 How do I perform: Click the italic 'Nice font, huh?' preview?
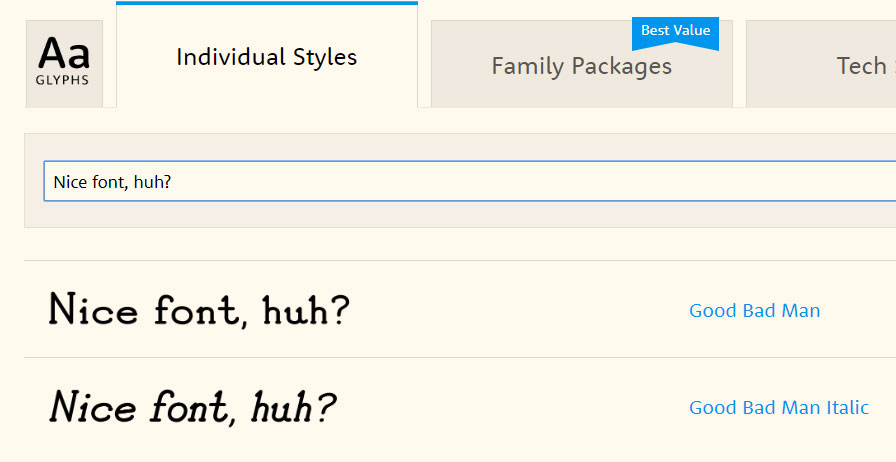(193, 408)
